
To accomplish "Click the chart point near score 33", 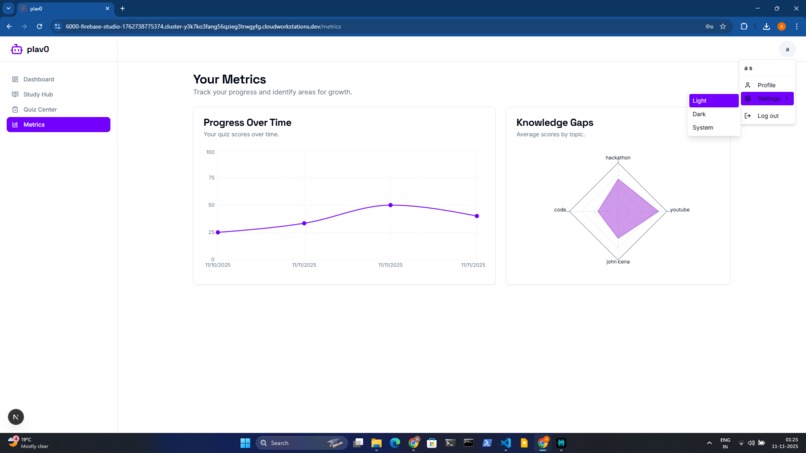I will pyautogui.click(x=304, y=223).
